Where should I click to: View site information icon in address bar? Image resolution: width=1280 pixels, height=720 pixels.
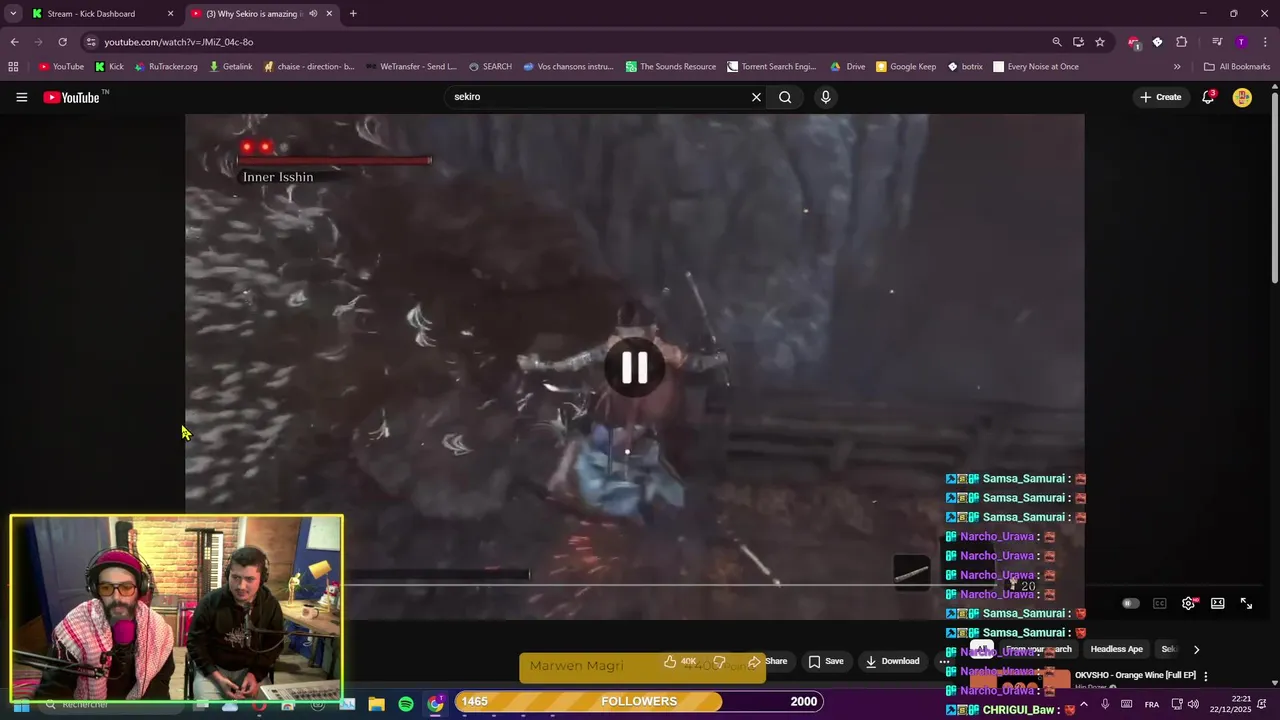[x=91, y=42]
